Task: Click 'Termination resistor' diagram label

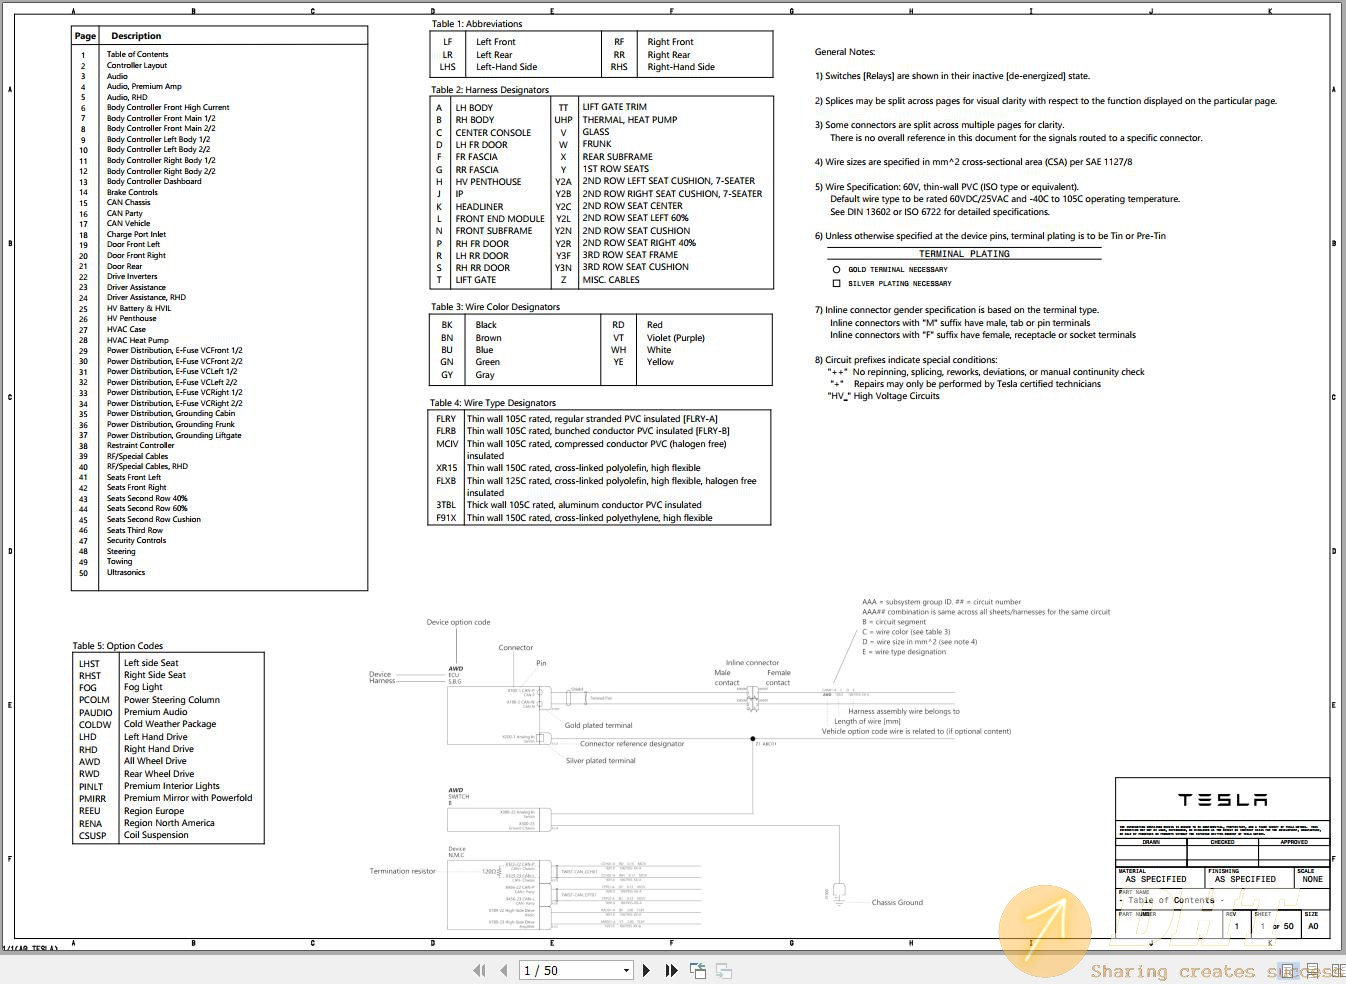Action: [403, 871]
